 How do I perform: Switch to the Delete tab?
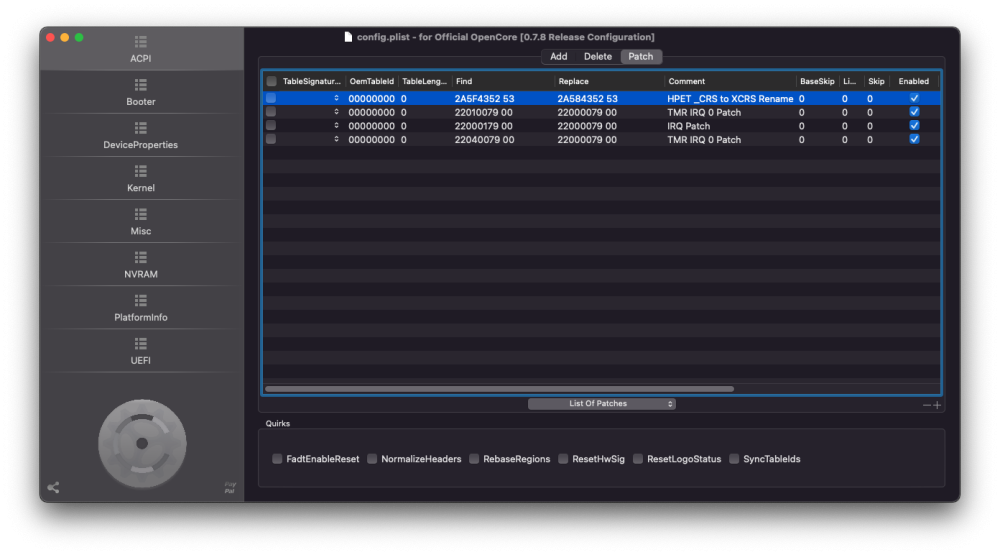click(598, 56)
